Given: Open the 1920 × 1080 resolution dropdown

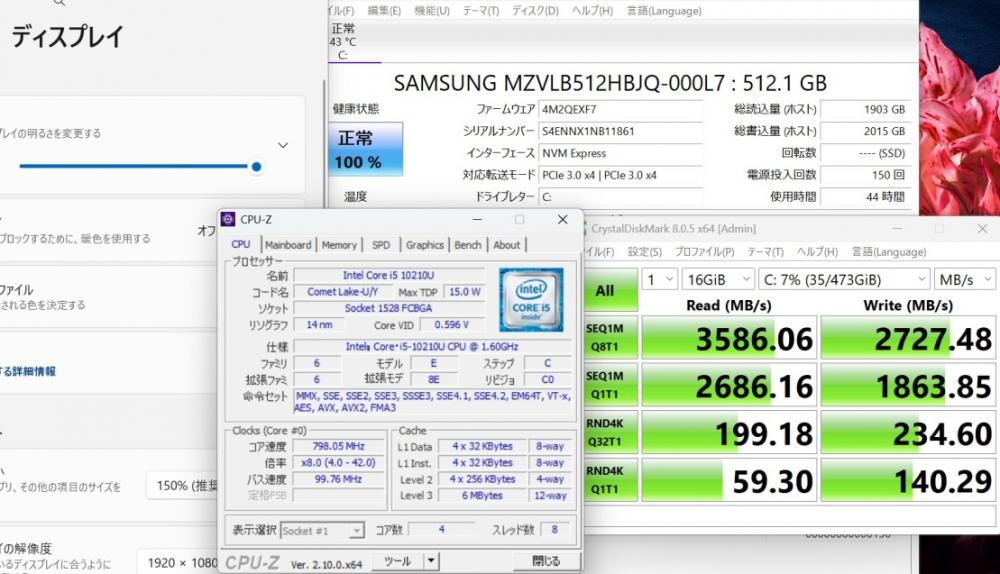Looking at the screenshot, I should [179, 563].
